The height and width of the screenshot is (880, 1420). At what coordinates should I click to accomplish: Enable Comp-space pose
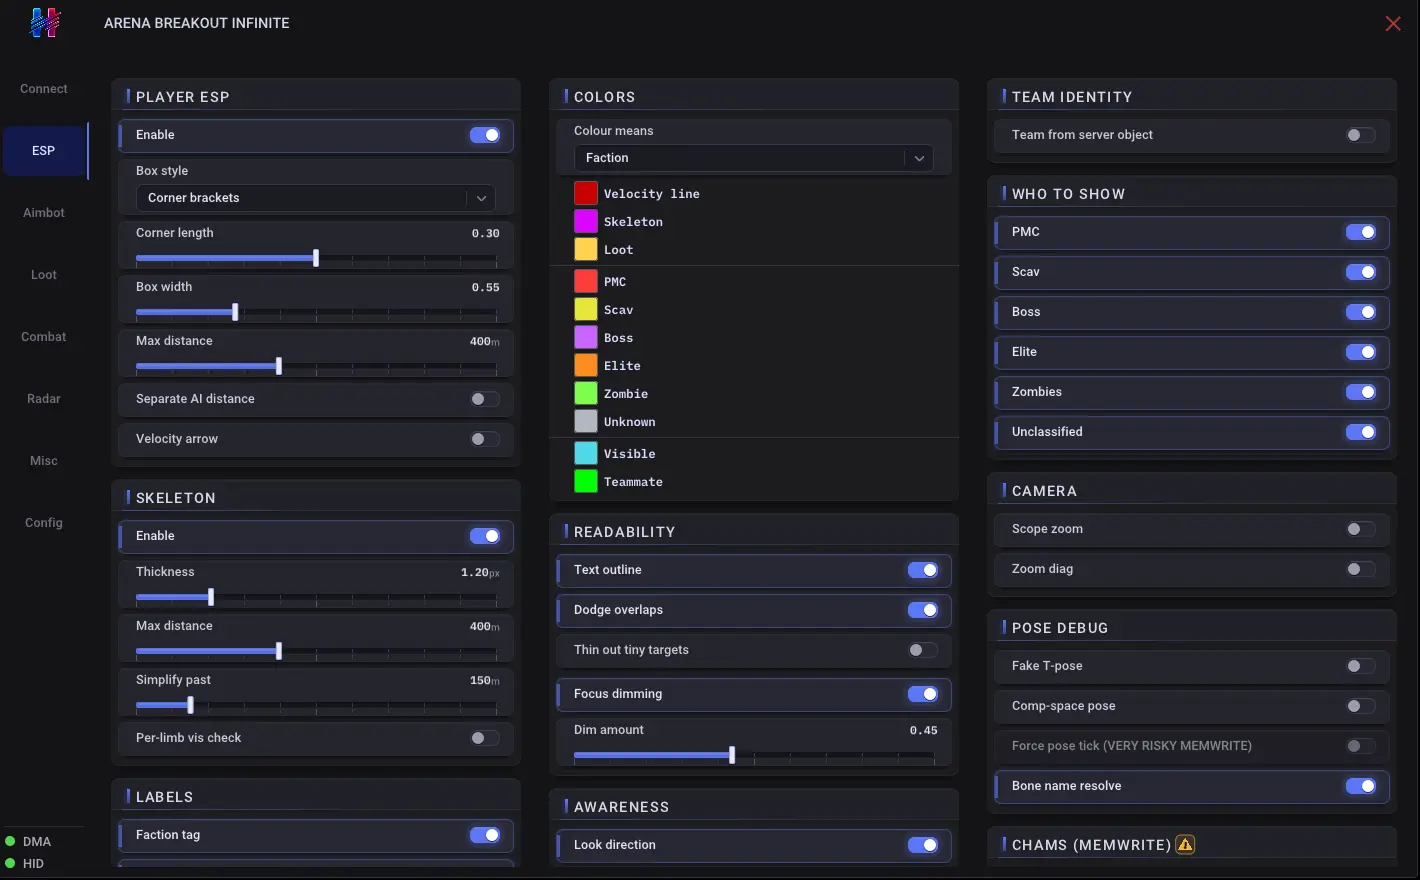click(1361, 706)
